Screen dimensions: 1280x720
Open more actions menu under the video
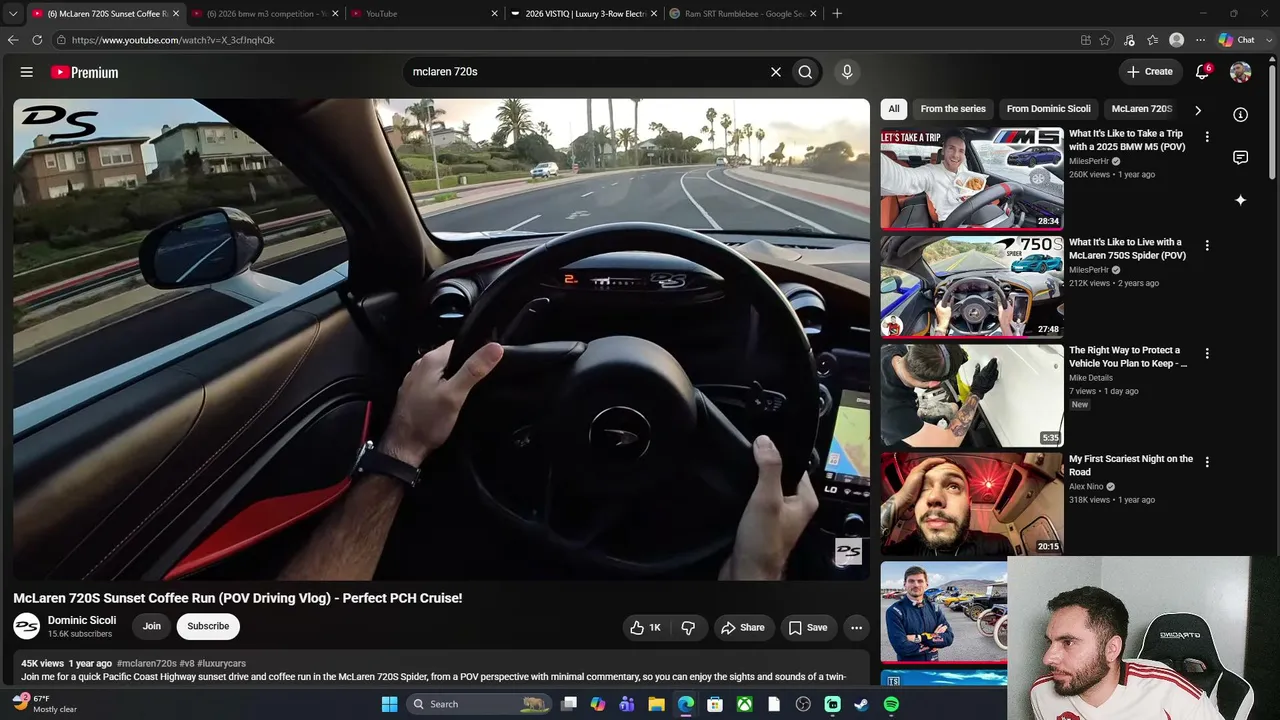tap(856, 628)
